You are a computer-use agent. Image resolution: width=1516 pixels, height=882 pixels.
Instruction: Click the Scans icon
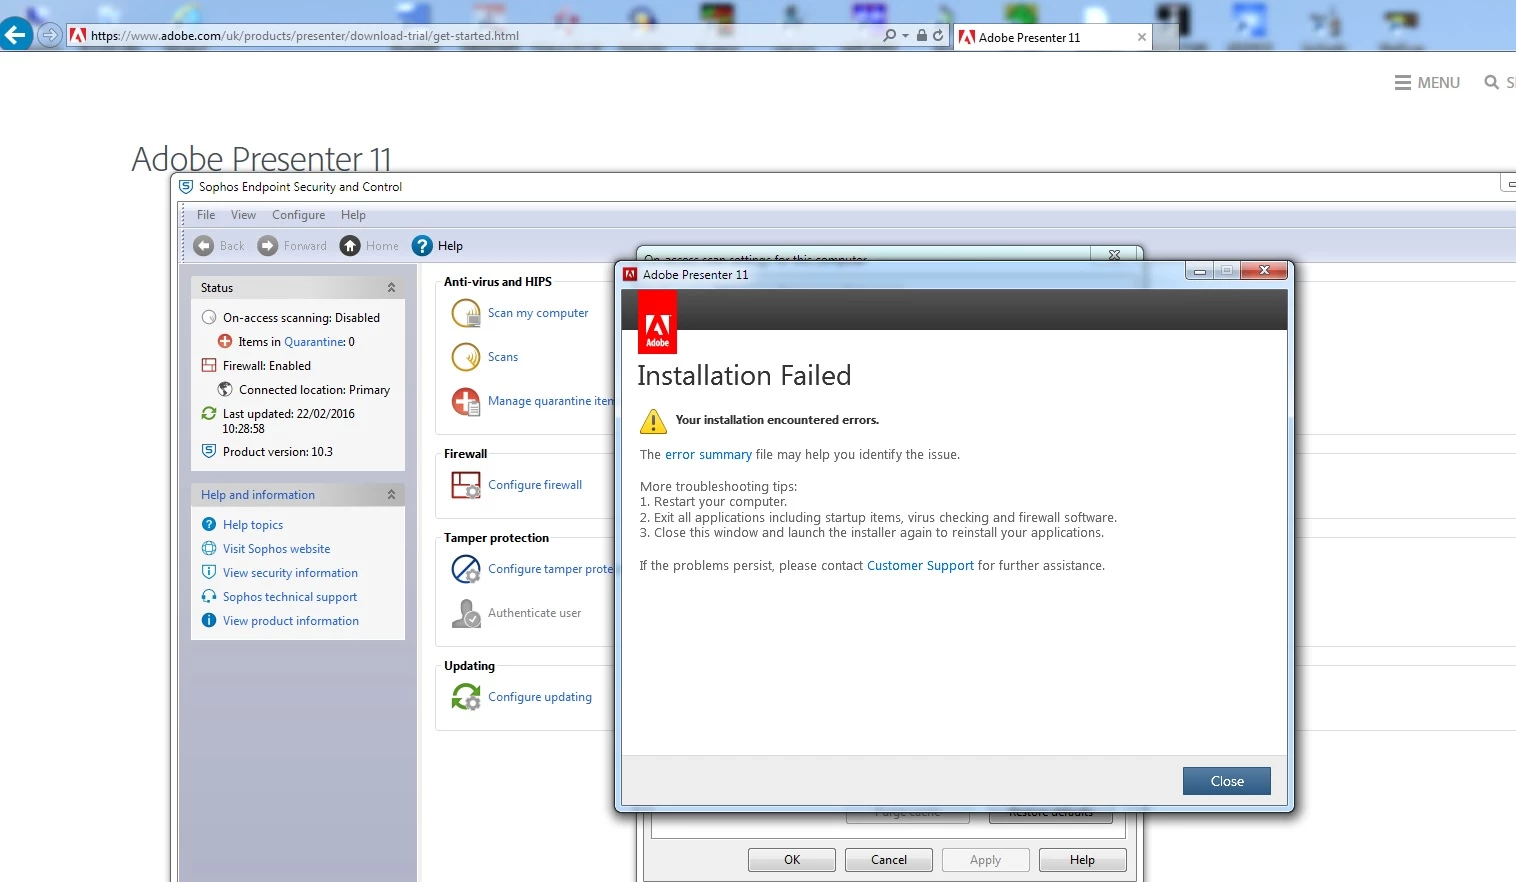[x=466, y=357]
